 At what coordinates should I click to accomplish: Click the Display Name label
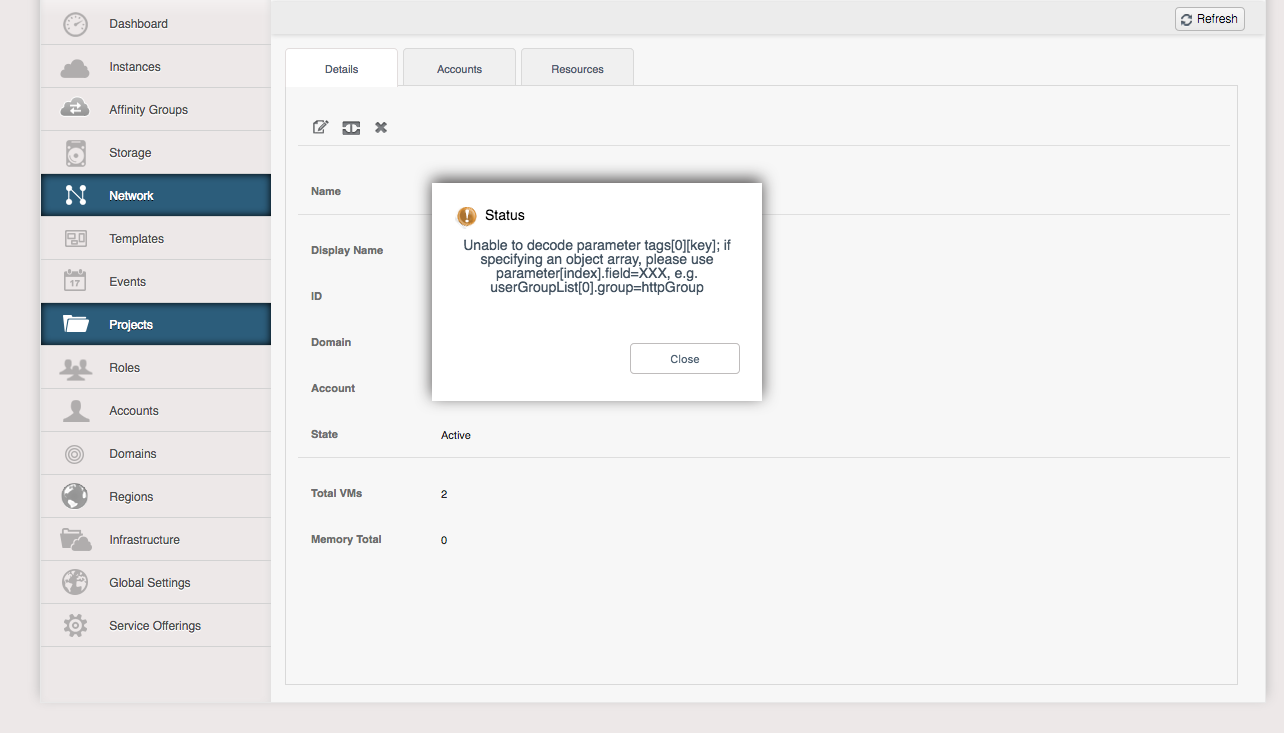pos(347,250)
